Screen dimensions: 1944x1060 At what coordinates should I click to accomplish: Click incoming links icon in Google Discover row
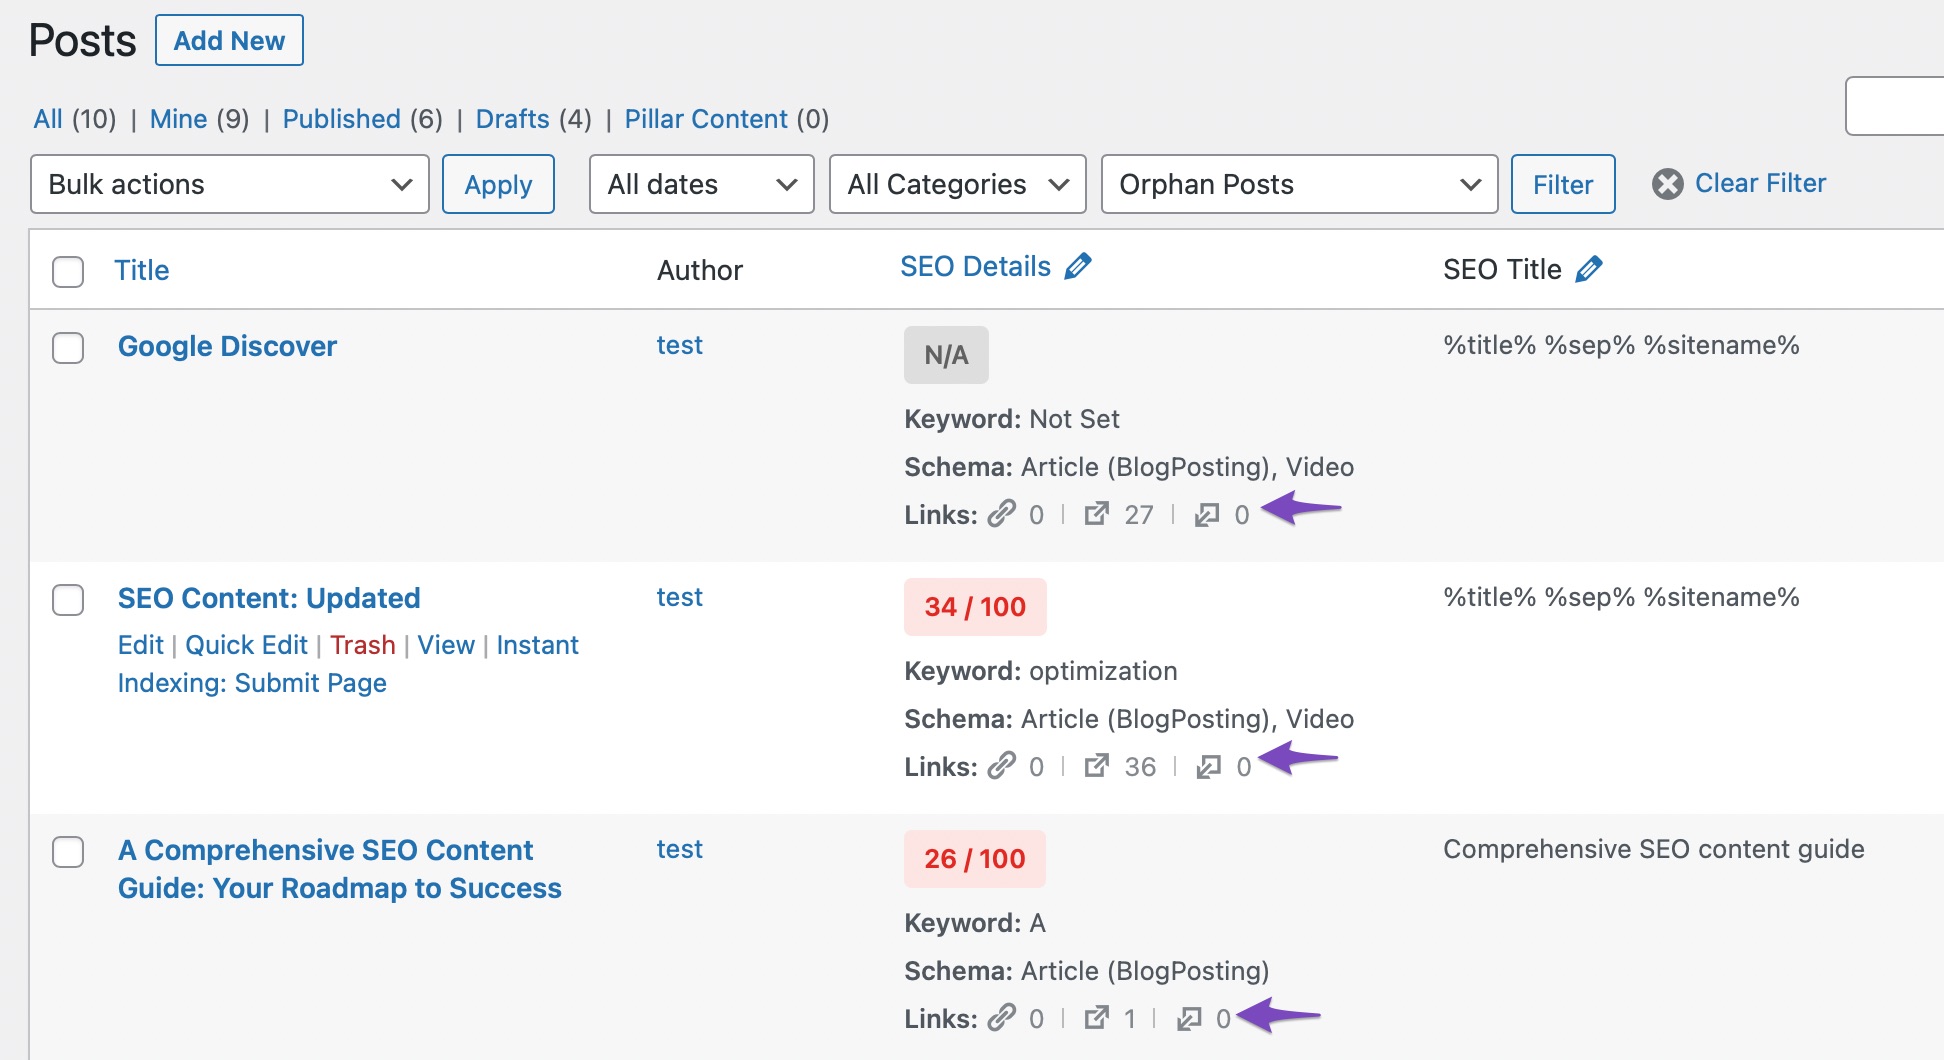[x=1207, y=514]
